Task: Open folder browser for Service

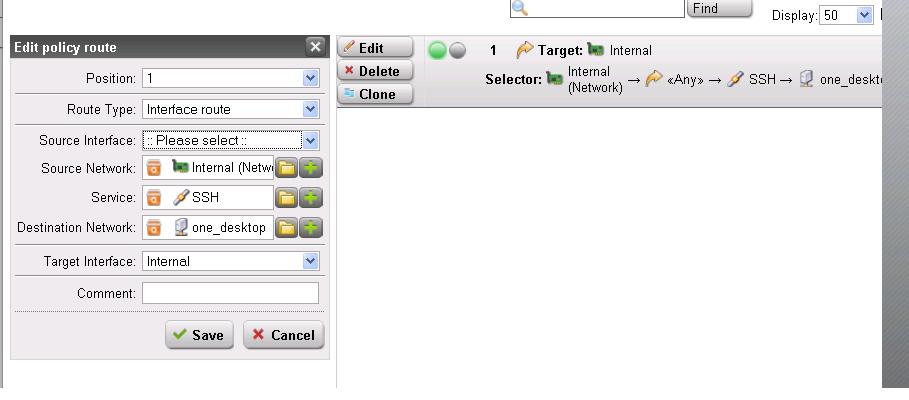Action: (x=286, y=198)
